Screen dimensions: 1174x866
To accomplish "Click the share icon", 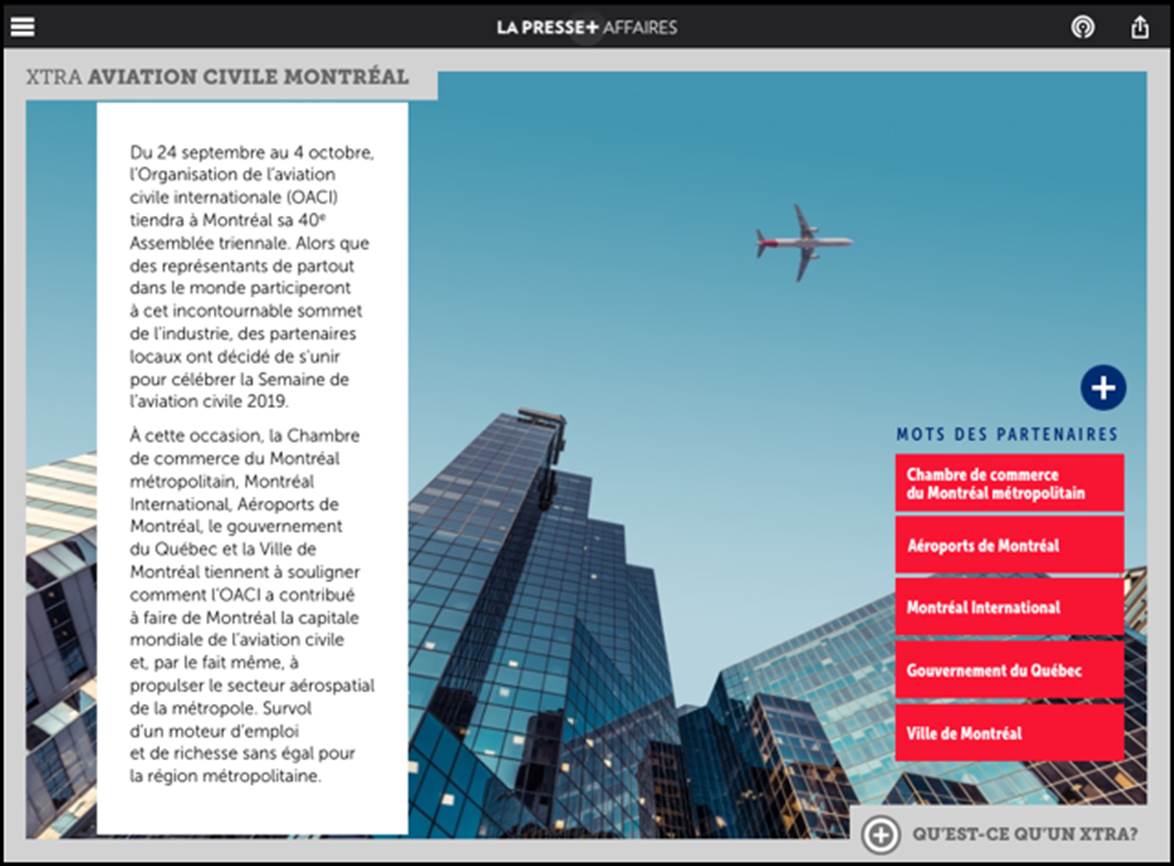I will [x=1140, y=27].
